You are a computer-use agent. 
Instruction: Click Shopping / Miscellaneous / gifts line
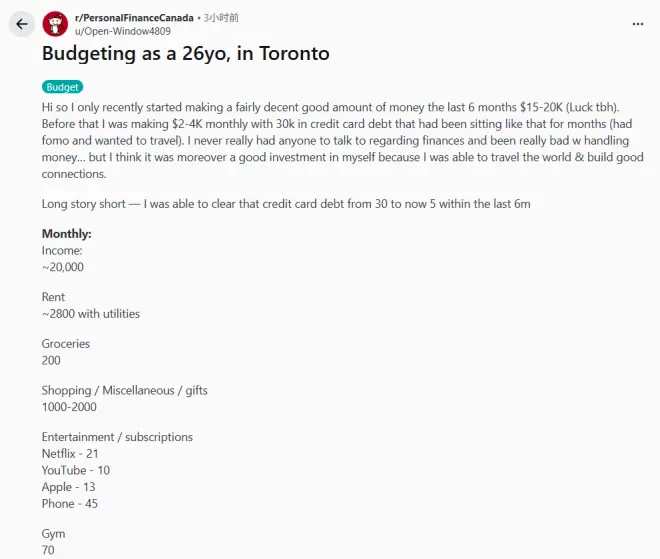click(x=125, y=391)
